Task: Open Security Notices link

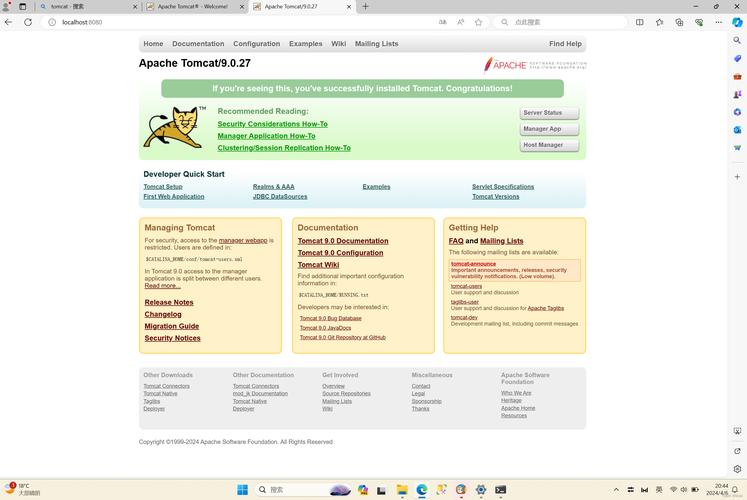Action: (172, 338)
